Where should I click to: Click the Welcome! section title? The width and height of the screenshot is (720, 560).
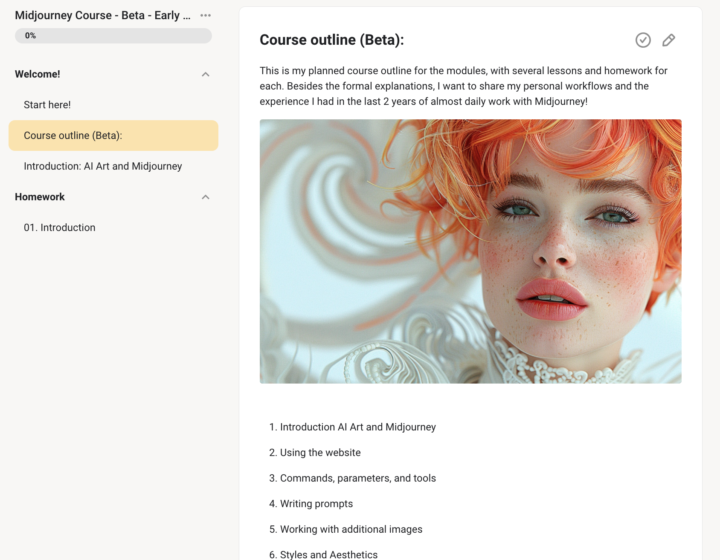[38, 74]
